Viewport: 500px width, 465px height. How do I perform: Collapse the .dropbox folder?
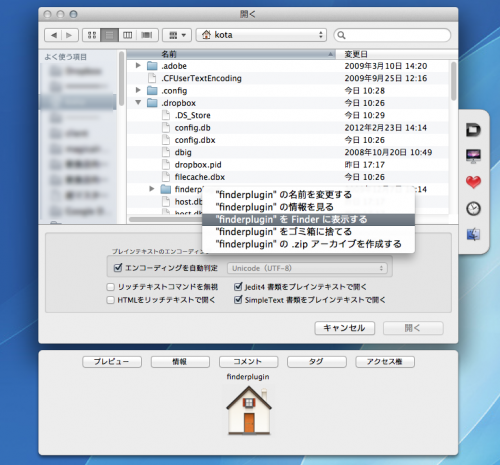[138, 102]
